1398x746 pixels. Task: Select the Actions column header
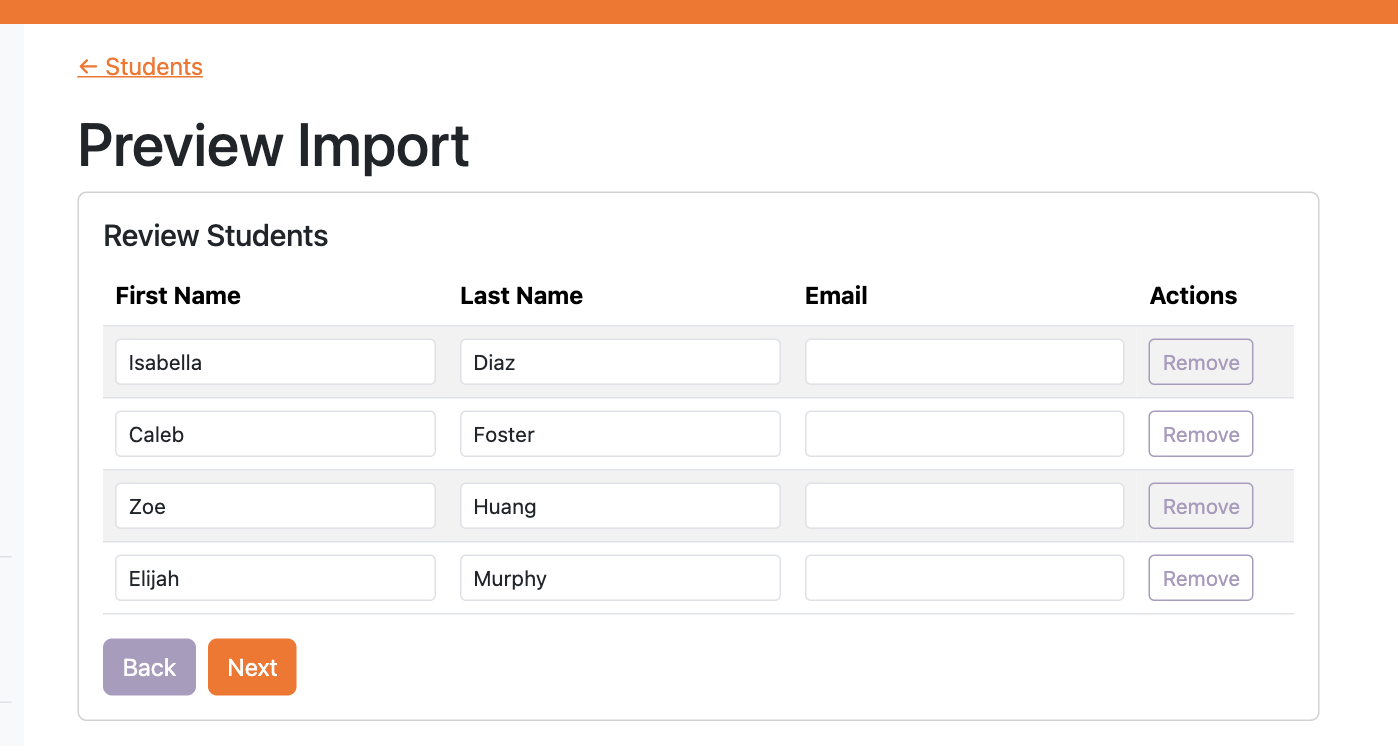coord(1193,296)
